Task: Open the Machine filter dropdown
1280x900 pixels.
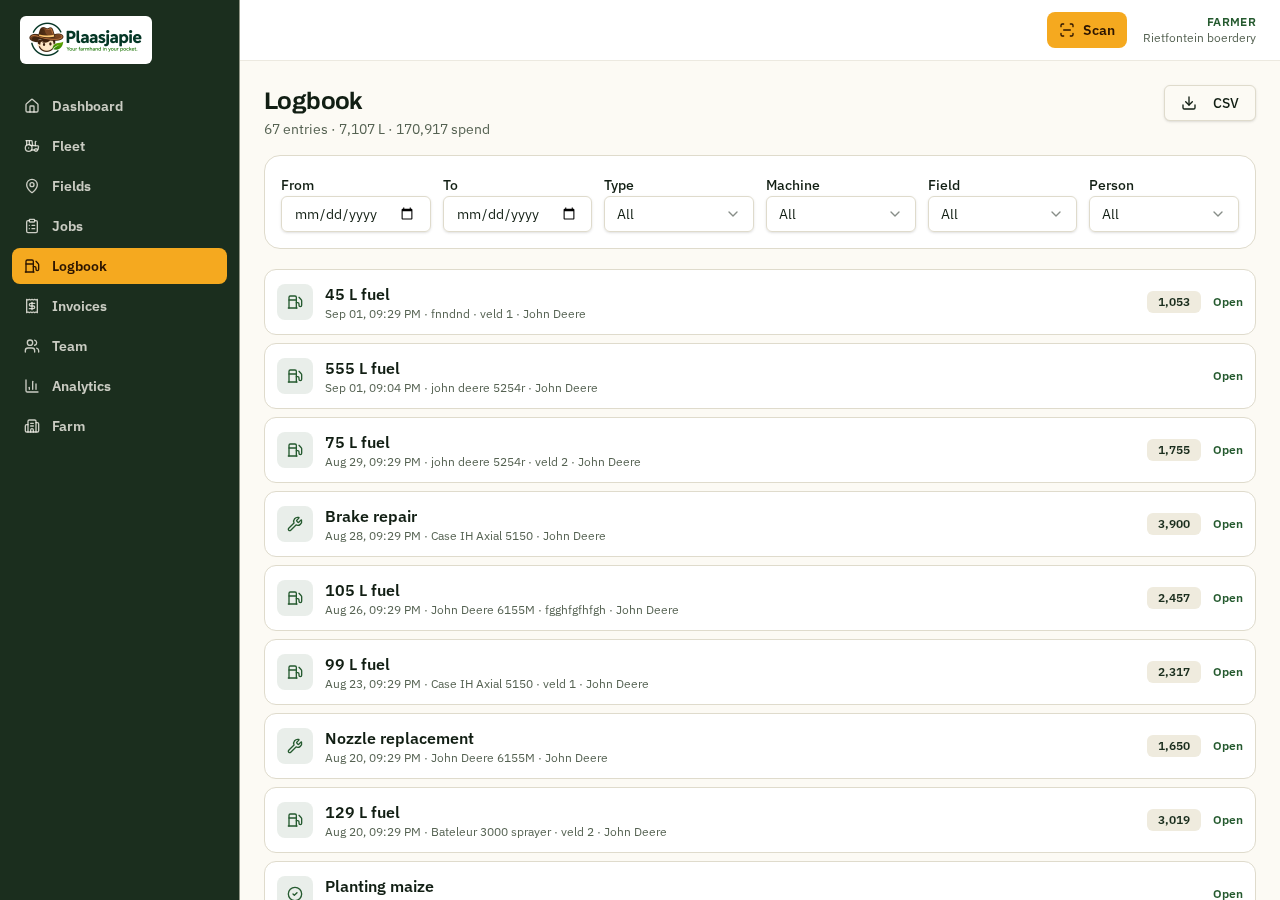Action: [x=841, y=214]
